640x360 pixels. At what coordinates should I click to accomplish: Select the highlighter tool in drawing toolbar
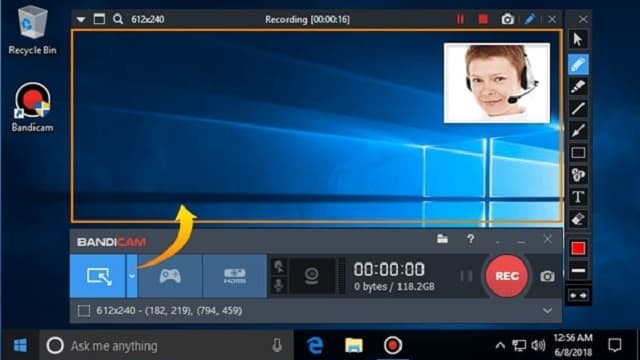pyautogui.click(x=578, y=87)
